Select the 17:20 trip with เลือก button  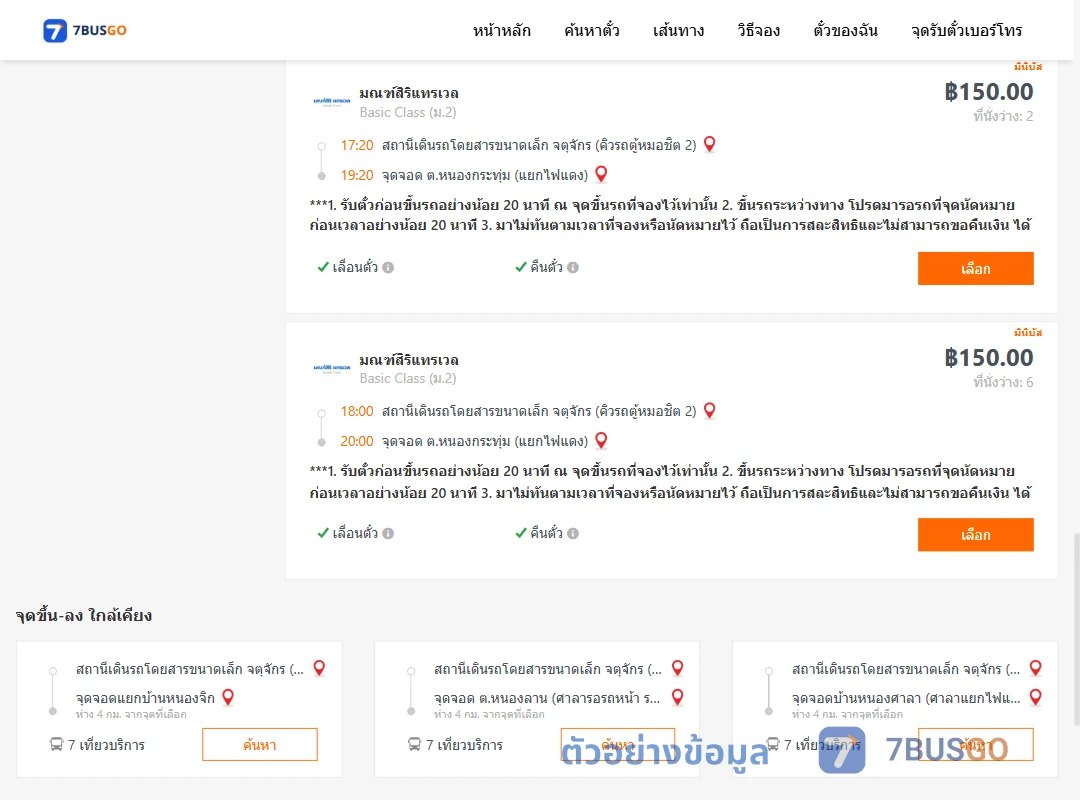pos(975,269)
